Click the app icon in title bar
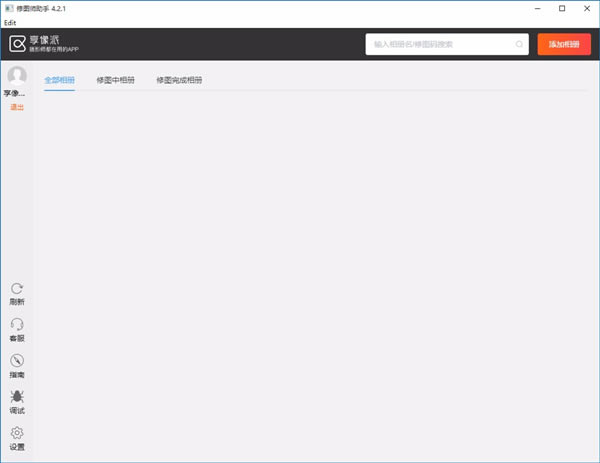Viewport: 600px width, 463px height. click(9, 8)
